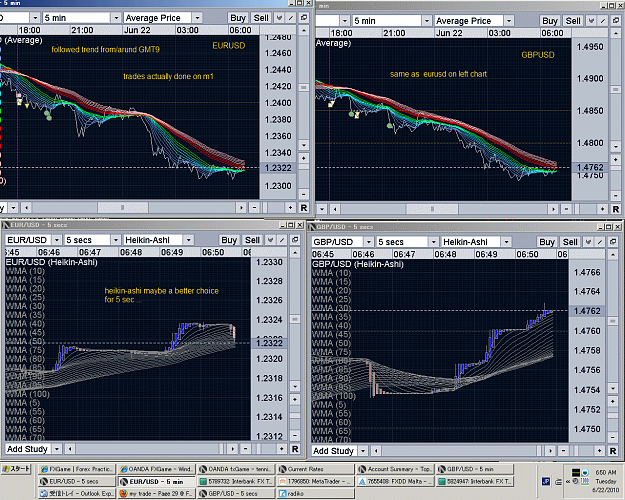Click the checkmark arrow icon in the EUR/USD 5 min toolbar
Image resolution: width=625 pixels, height=500 pixels.
point(279,18)
